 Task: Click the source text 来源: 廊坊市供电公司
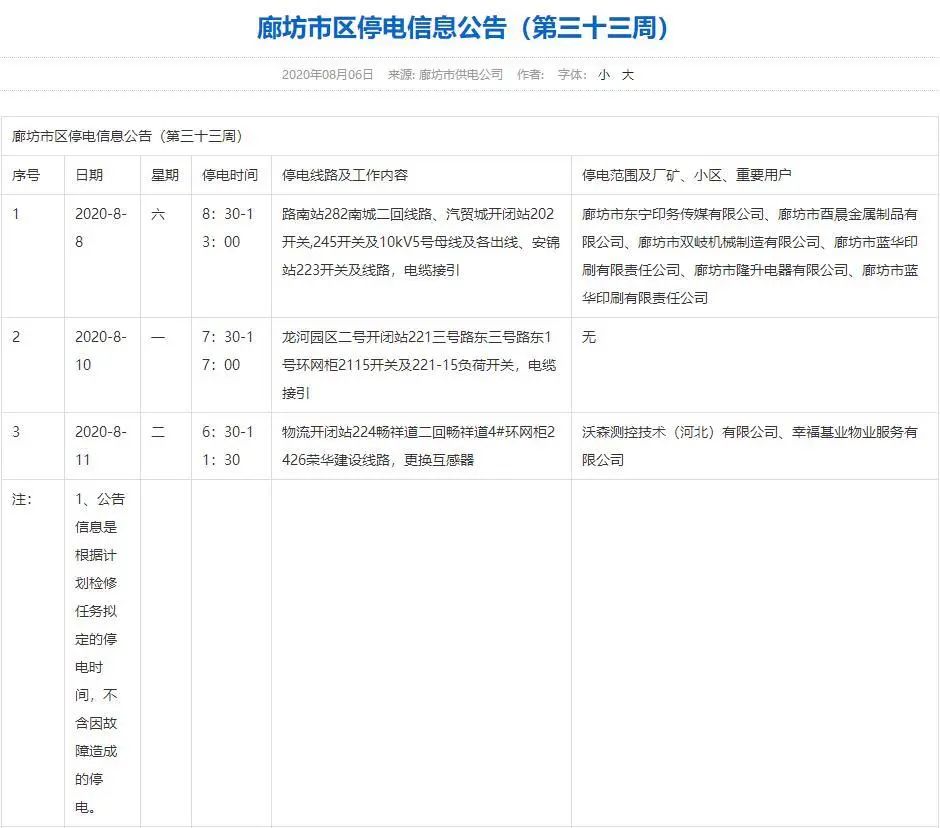tap(445, 74)
